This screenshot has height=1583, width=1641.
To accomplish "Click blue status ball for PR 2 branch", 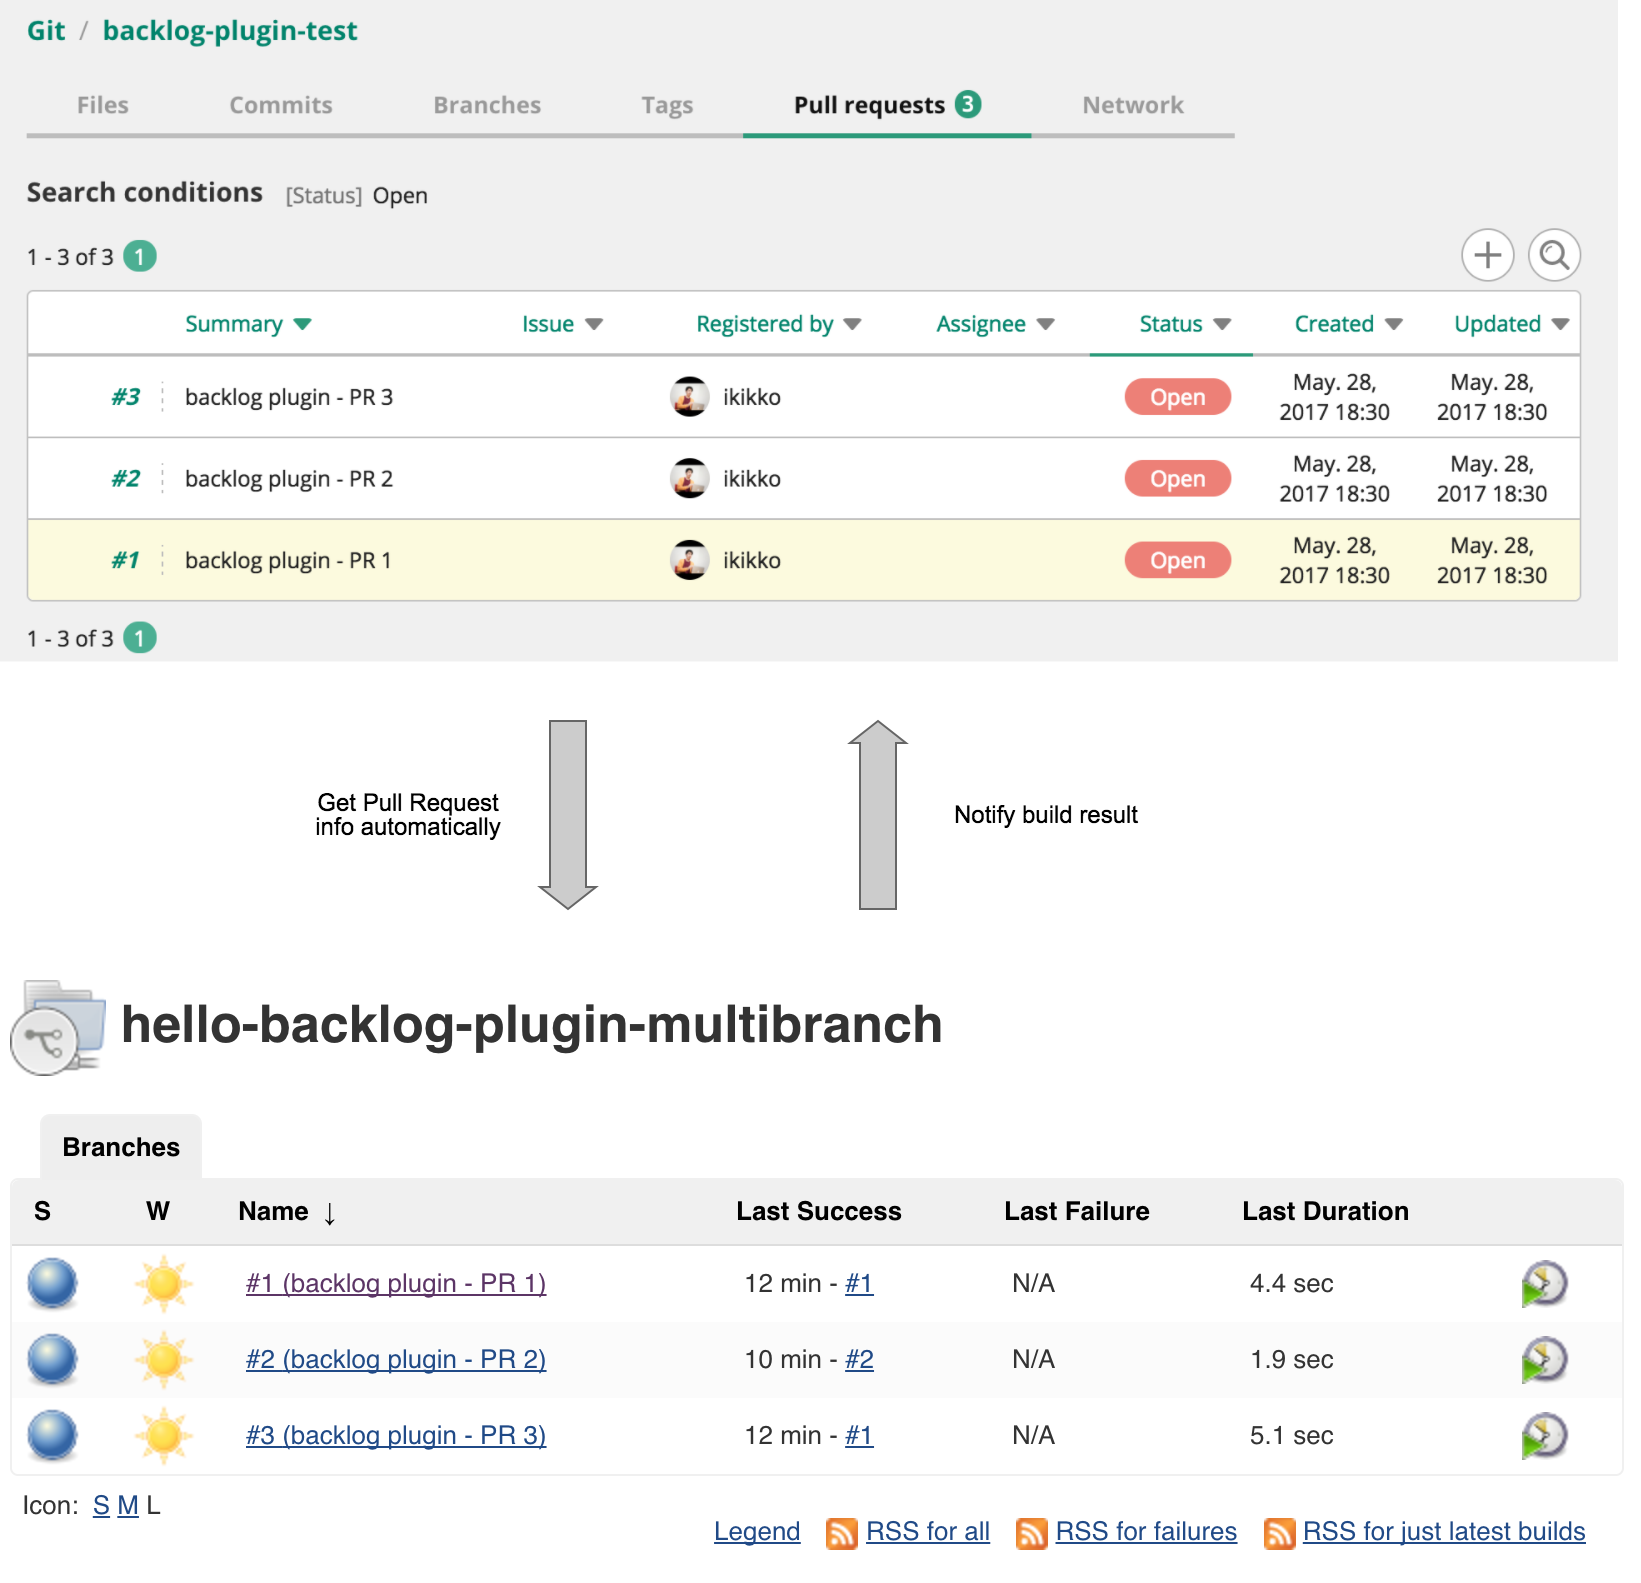I will [52, 1359].
